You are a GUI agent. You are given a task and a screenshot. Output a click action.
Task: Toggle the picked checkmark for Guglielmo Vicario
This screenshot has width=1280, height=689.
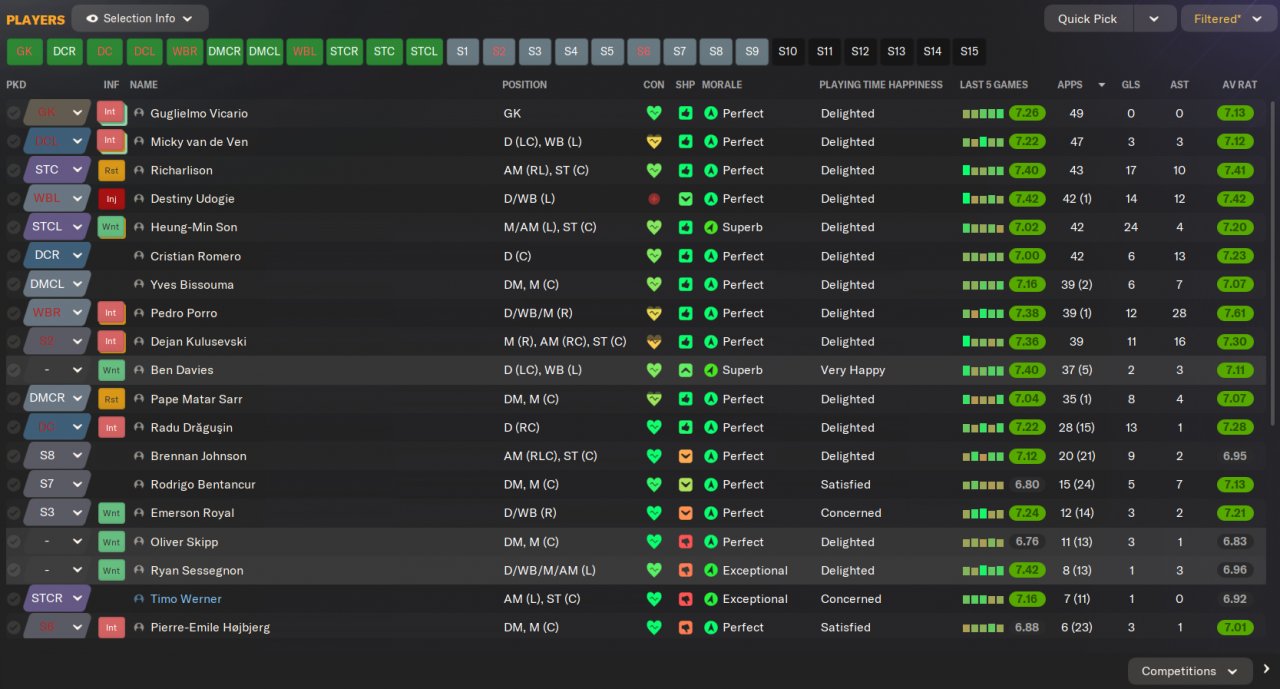(13, 113)
